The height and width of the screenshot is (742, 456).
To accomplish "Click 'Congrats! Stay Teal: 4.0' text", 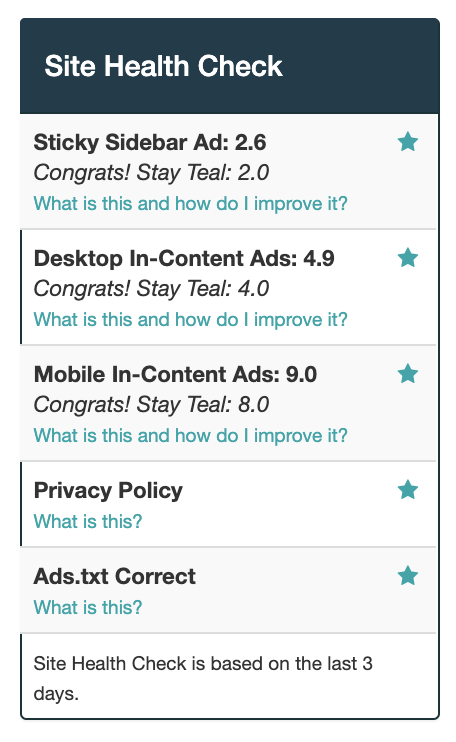I will pos(151,289).
